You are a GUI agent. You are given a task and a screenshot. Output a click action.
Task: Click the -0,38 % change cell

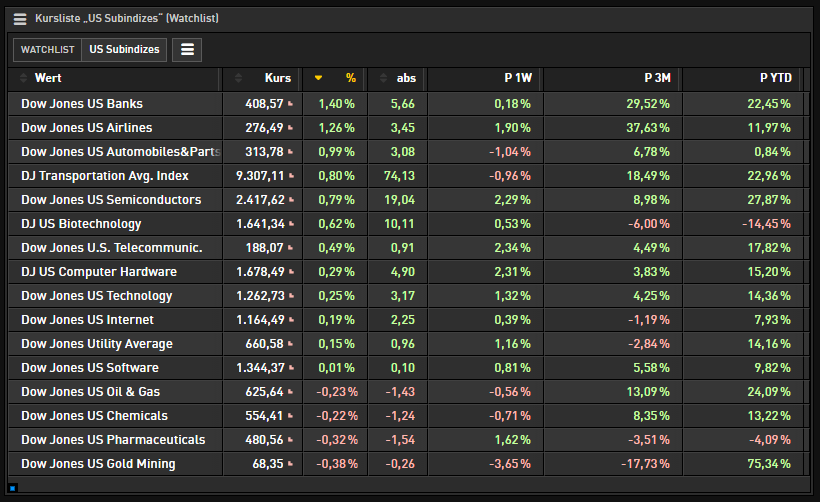tap(337, 465)
